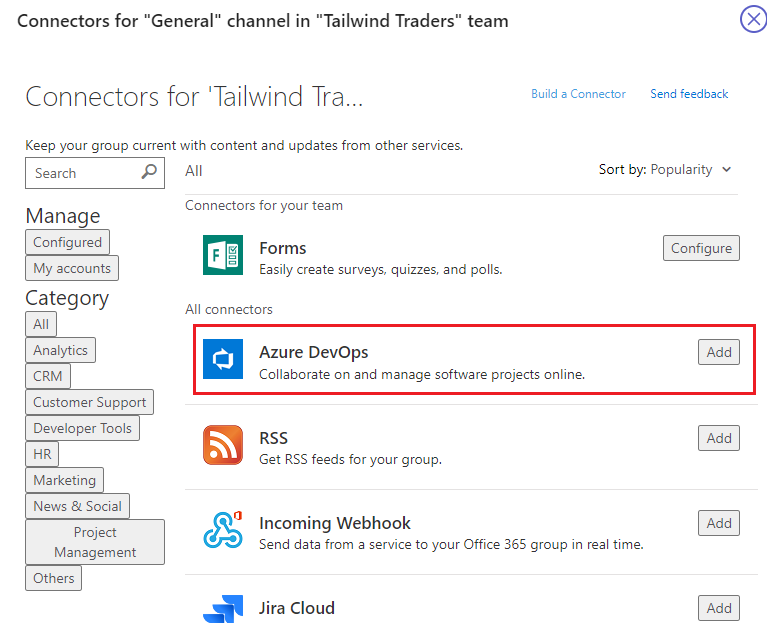Filter by News & Social category

click(77, 506)
